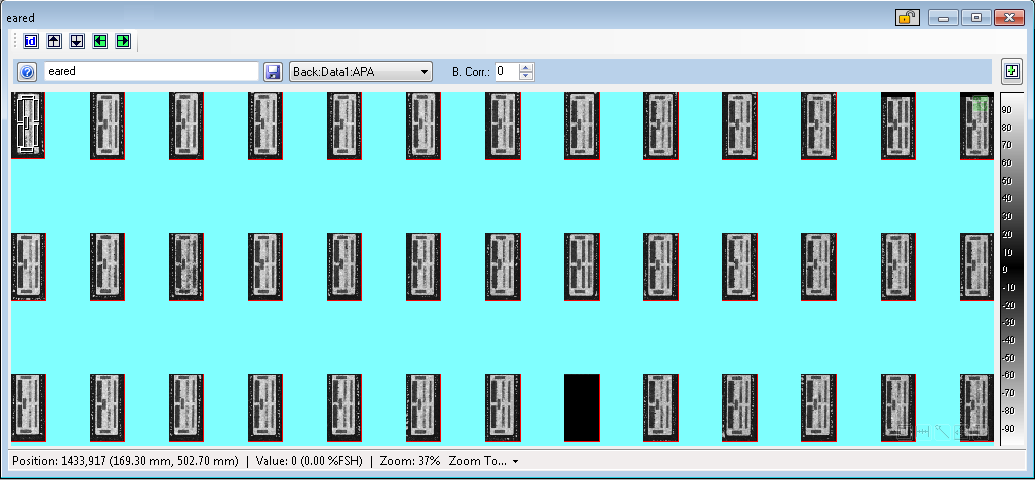
Task: Select the solid black tile in bottom row
Action: point(581,408)
